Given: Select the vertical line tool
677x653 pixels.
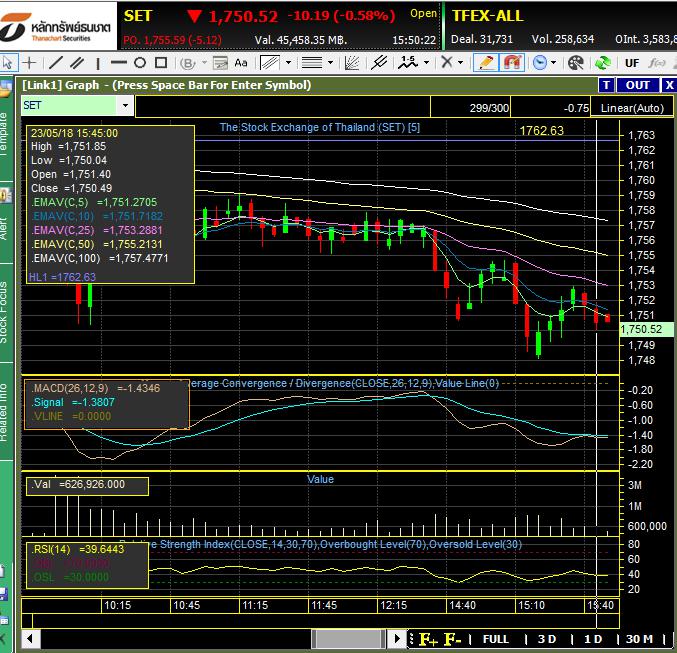Looking at the screenshot, I should [98, 63].
